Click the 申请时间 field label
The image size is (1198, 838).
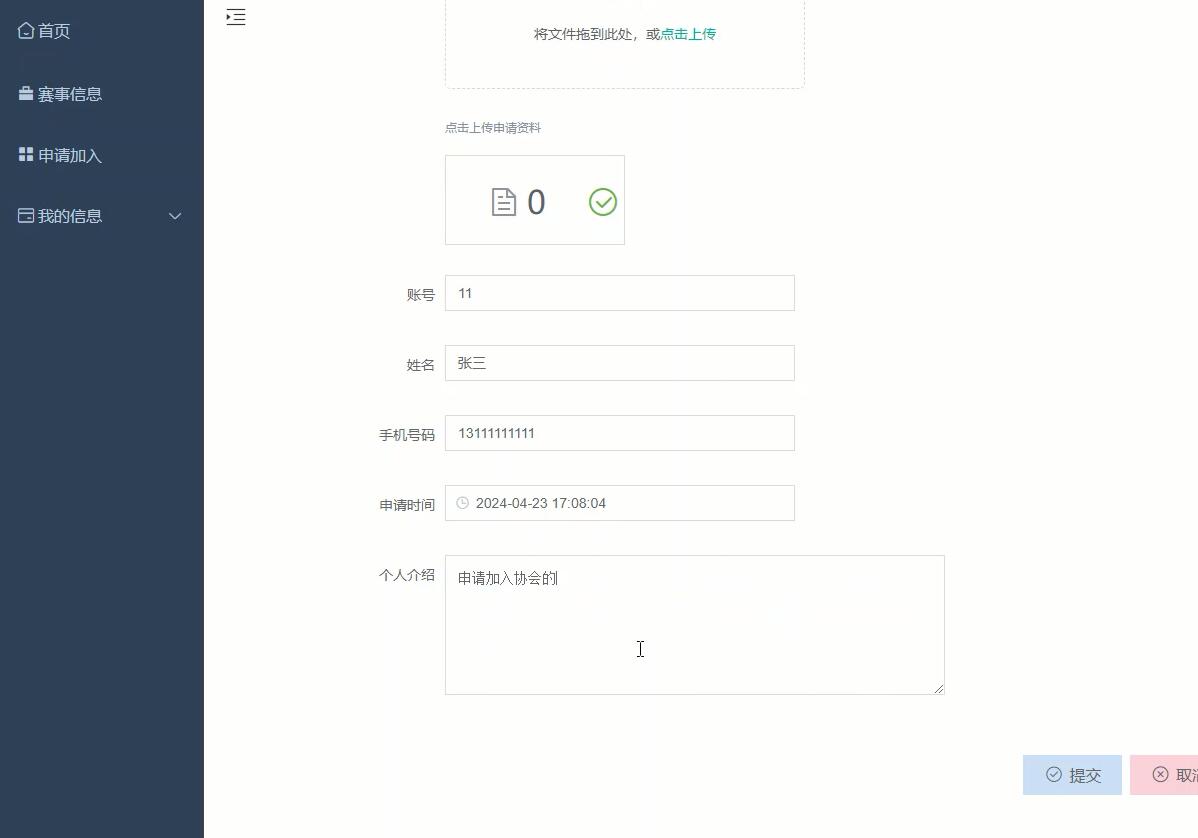[x=406, y=505]
